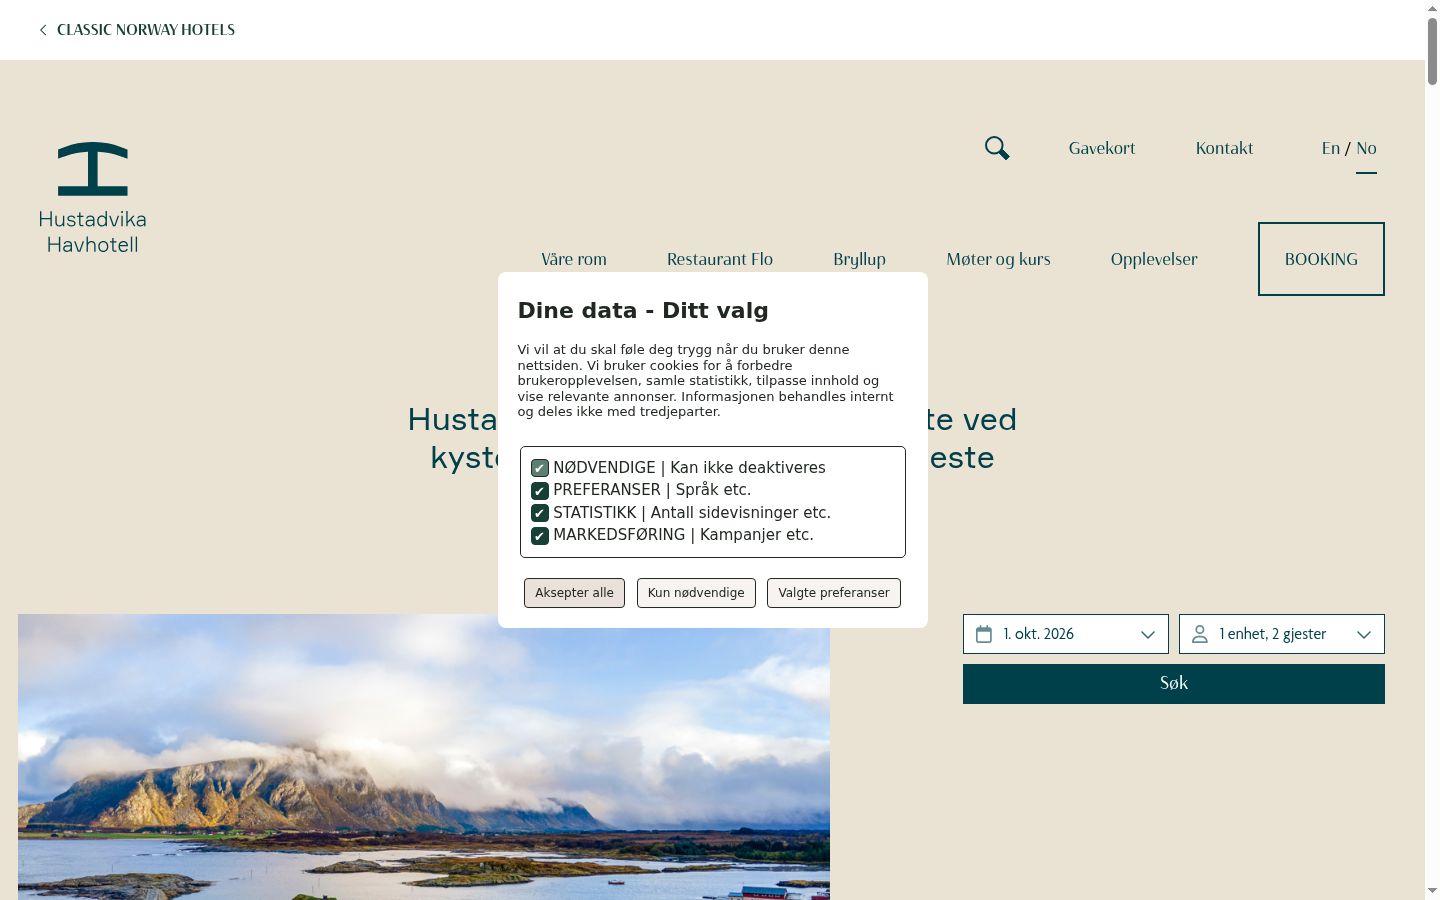Open the Kontakt link
This screenshot has height=900, width=1440.
click(1224, 148)
